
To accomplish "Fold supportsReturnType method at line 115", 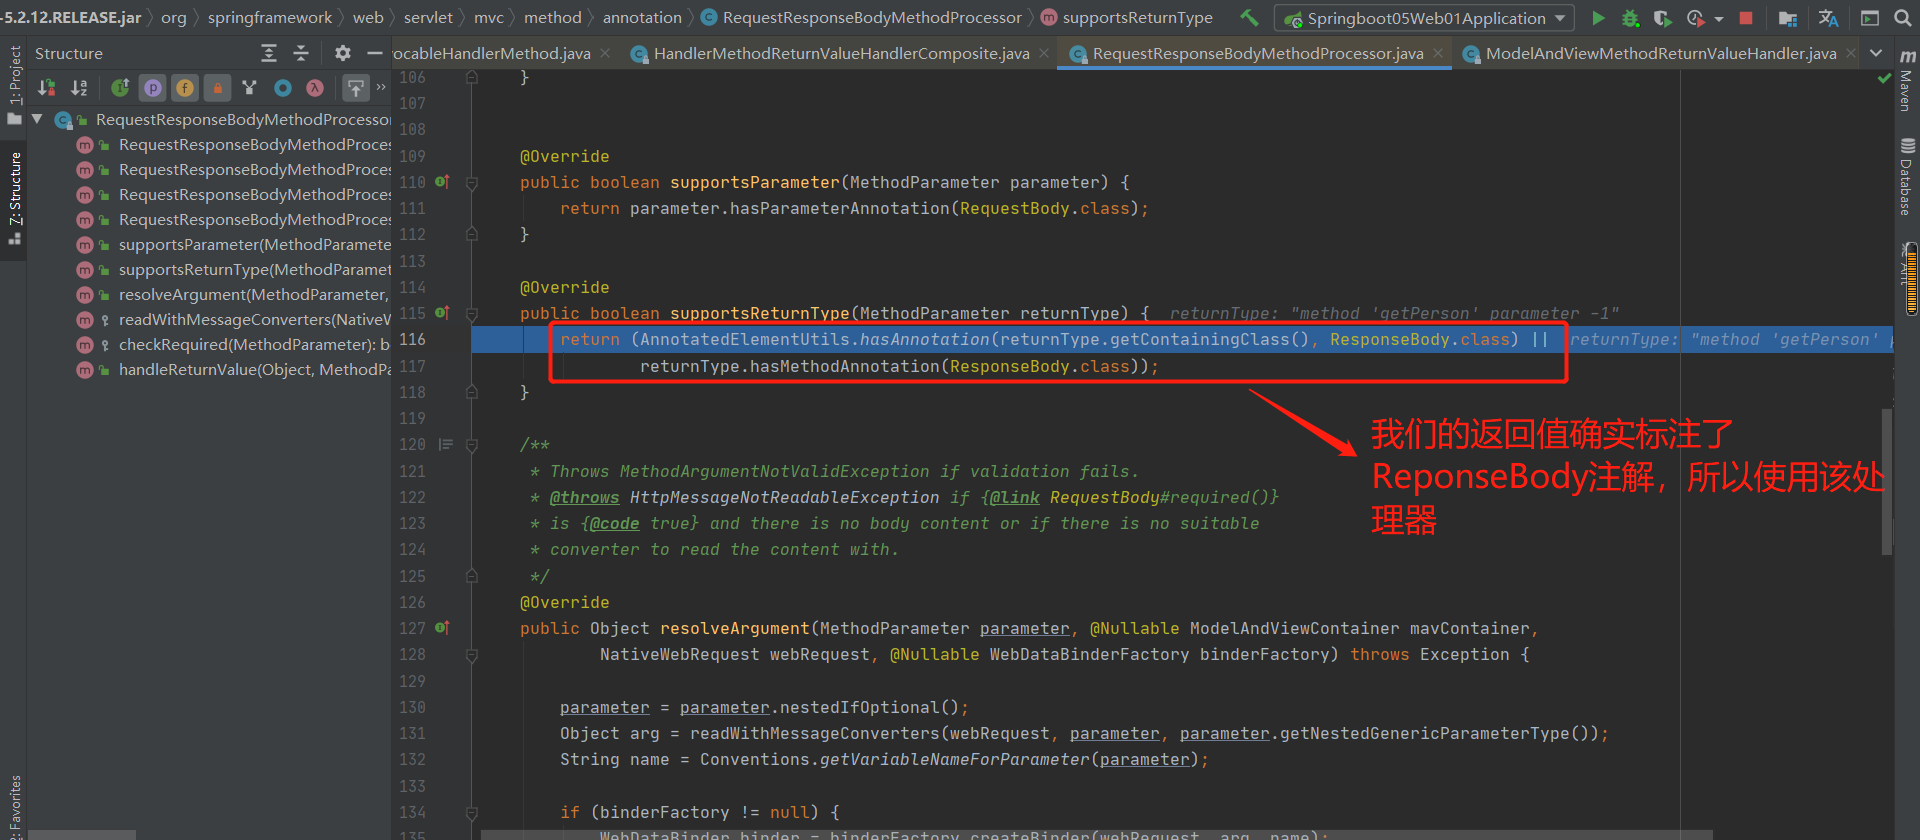I will pos(472,314).
